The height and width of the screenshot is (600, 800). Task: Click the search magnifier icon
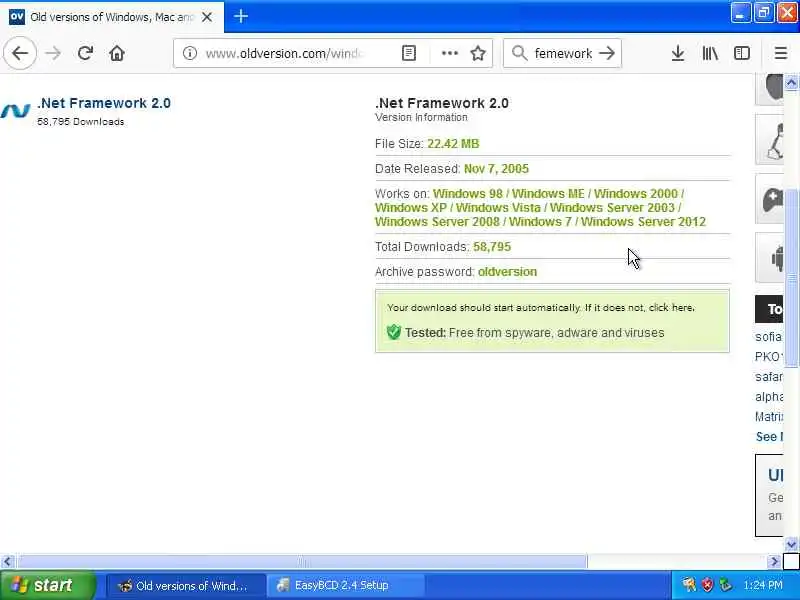click(519, 53)
